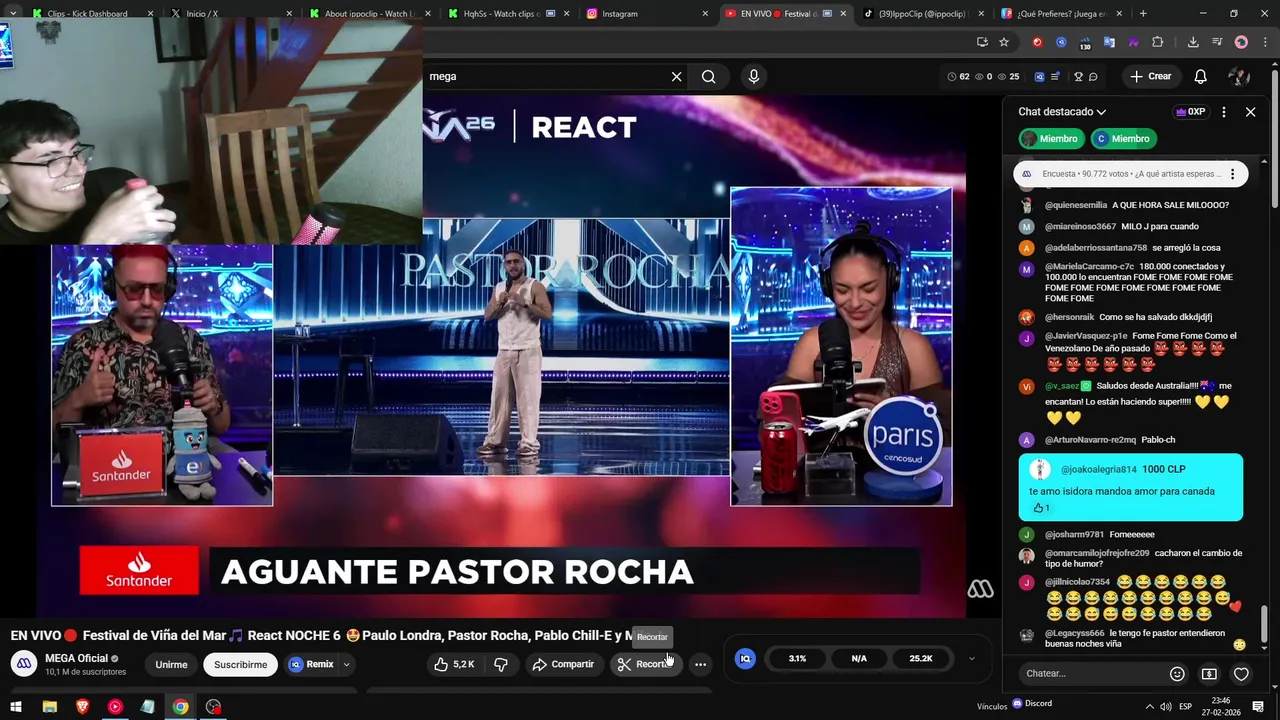The height and width of the screenshot is (720, 1280).
Task: Open the volume control in tray
Action: [1166, 707]
